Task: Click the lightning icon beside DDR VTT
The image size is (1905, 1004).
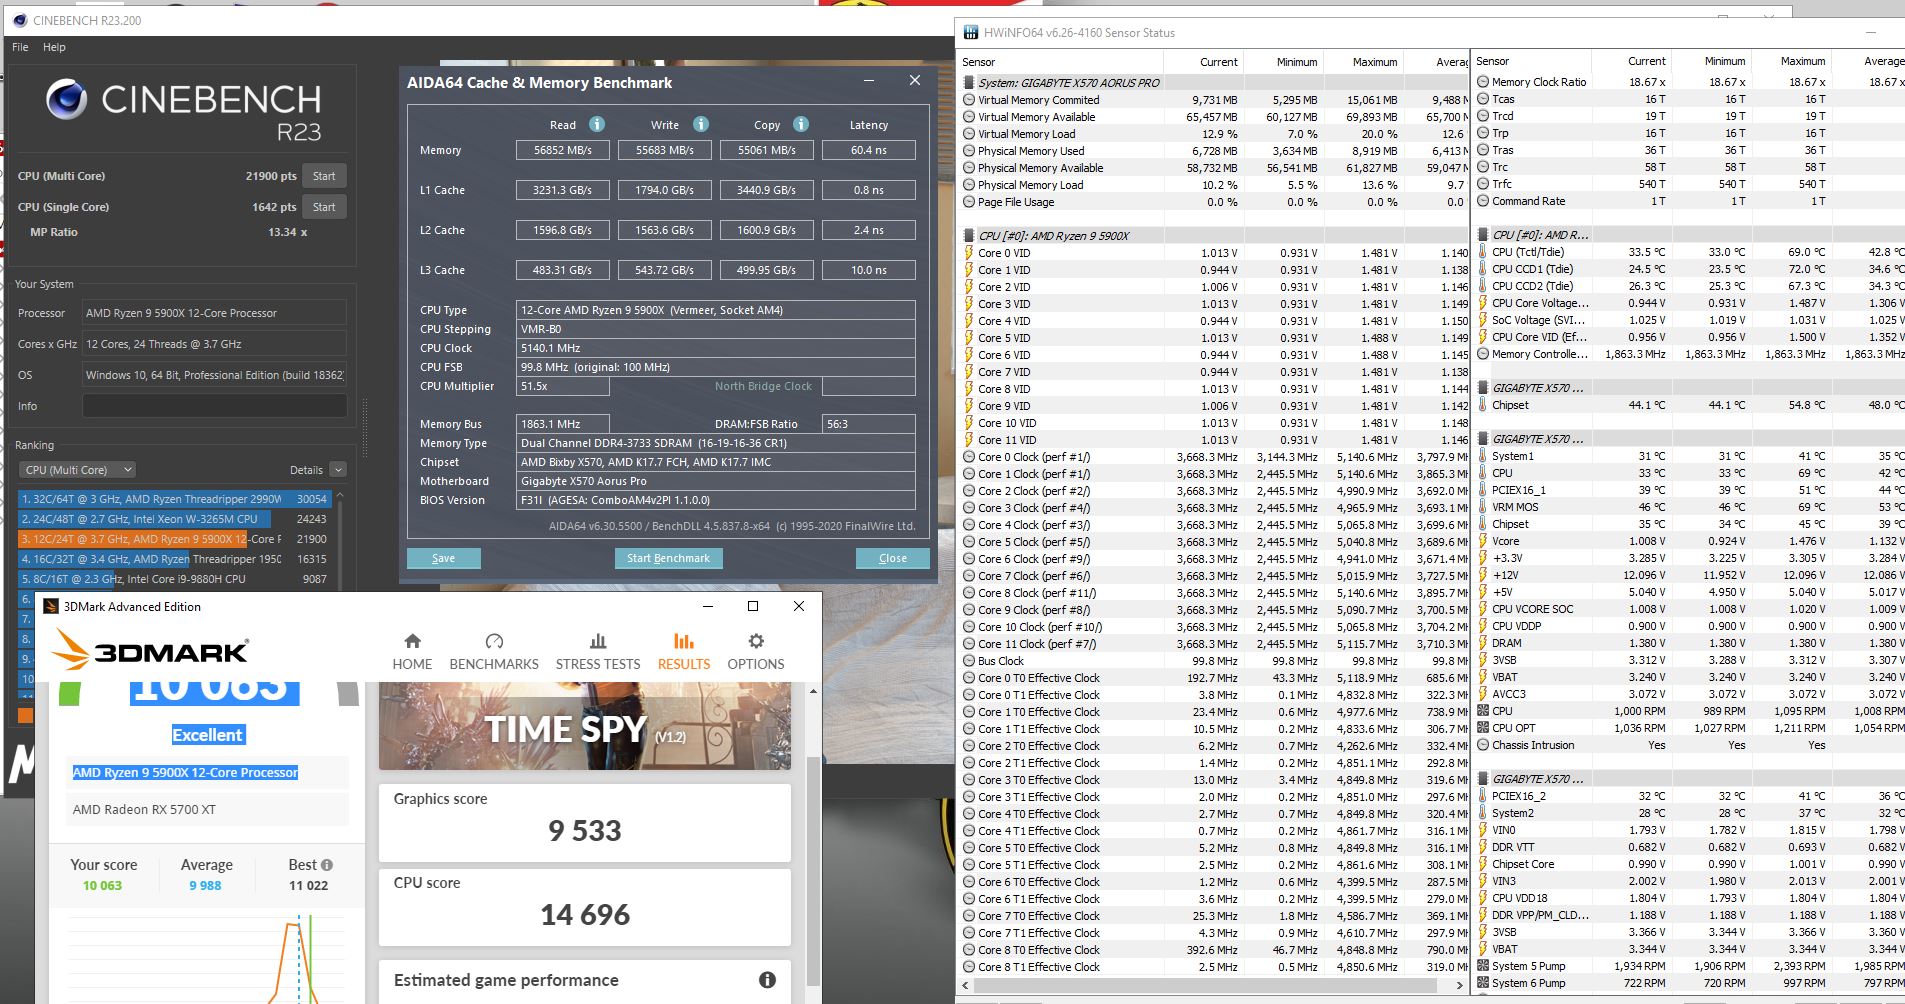Action: click(1483, 847)
